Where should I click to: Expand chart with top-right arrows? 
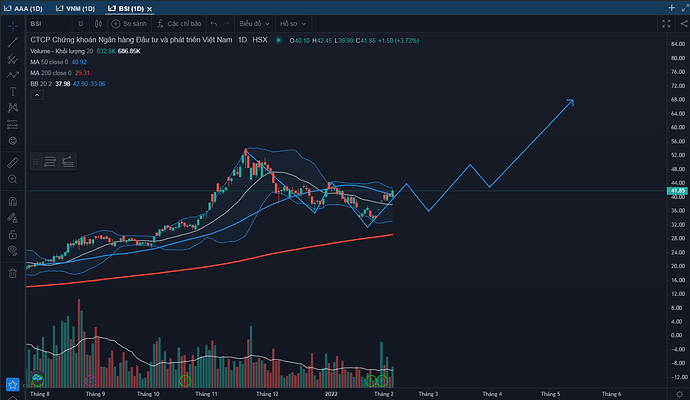tap(685, 8)
